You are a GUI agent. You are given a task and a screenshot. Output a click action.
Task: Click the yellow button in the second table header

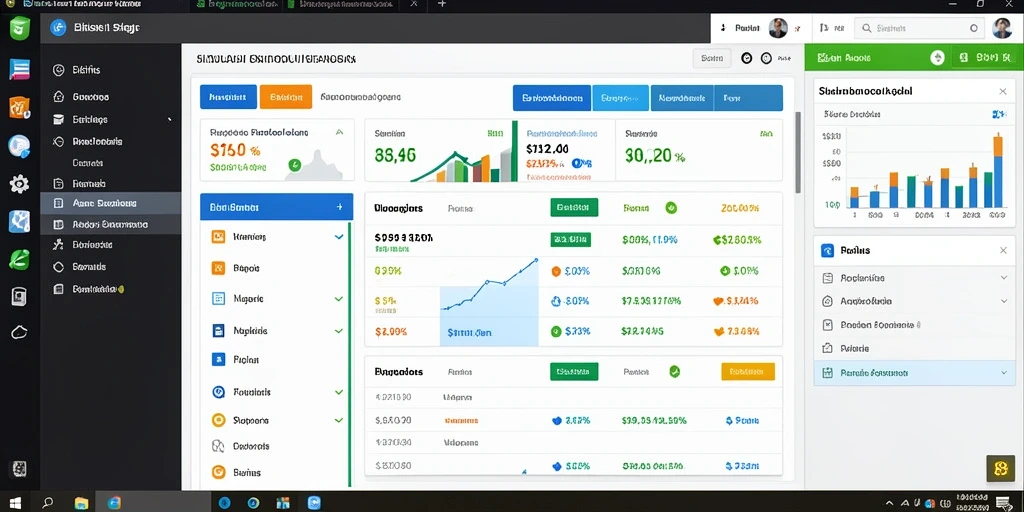pos(748,372)
